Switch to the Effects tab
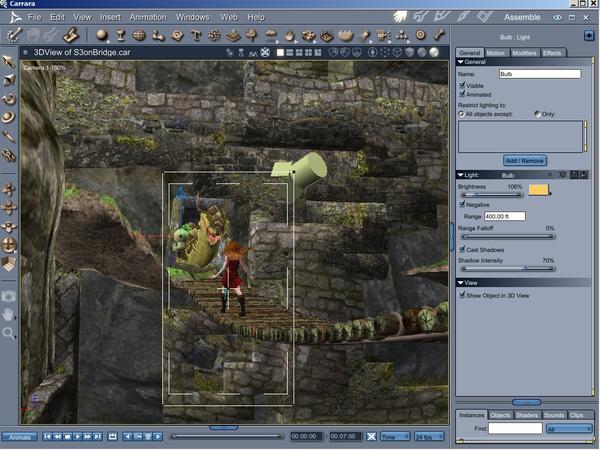Image resolution: width=600 pixels, height=450 pixels. [x=552, y=53]
